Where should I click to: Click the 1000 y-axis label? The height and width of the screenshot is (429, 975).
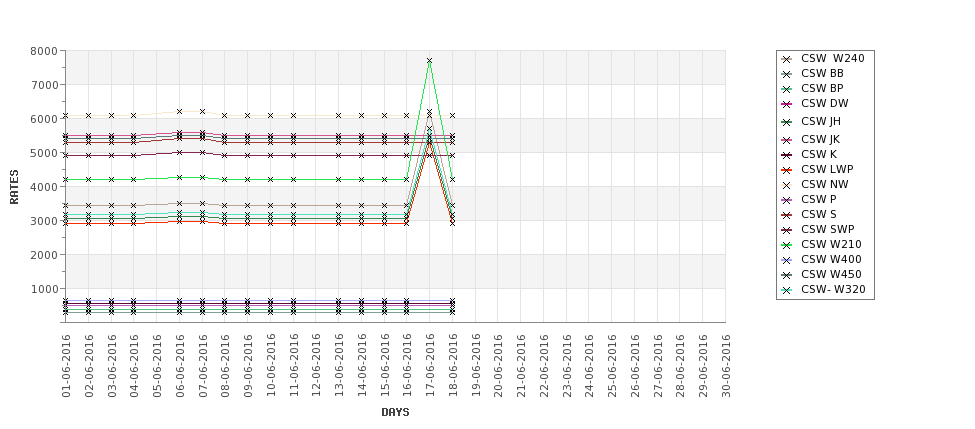point(44,289)
